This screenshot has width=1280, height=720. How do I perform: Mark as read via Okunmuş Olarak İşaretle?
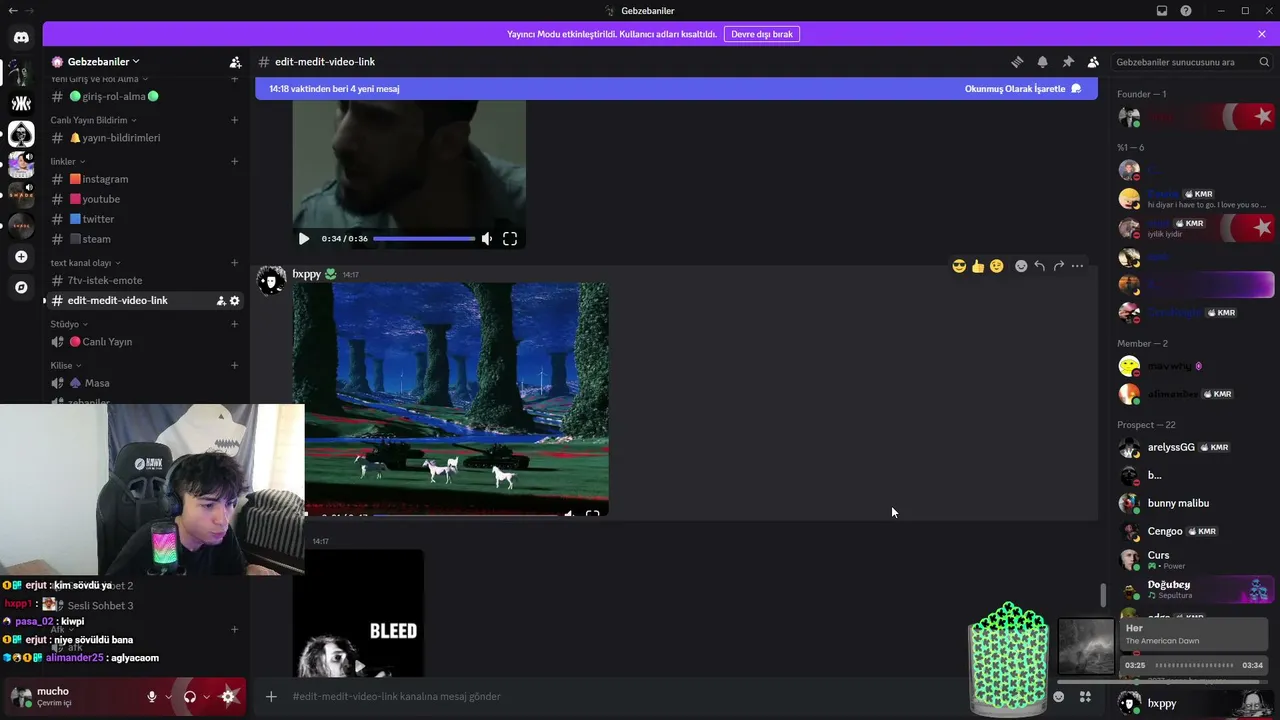point(1023,89)
